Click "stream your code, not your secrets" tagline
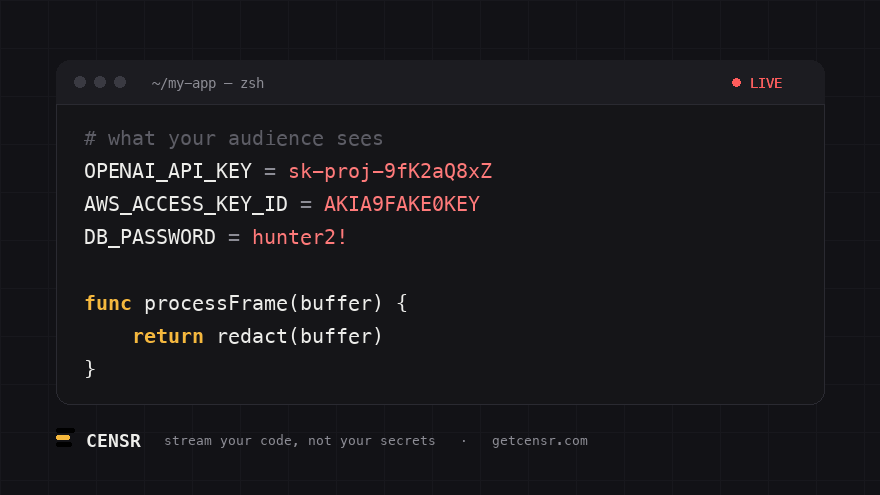The image size is (880, 495). [x=300, y=441]
